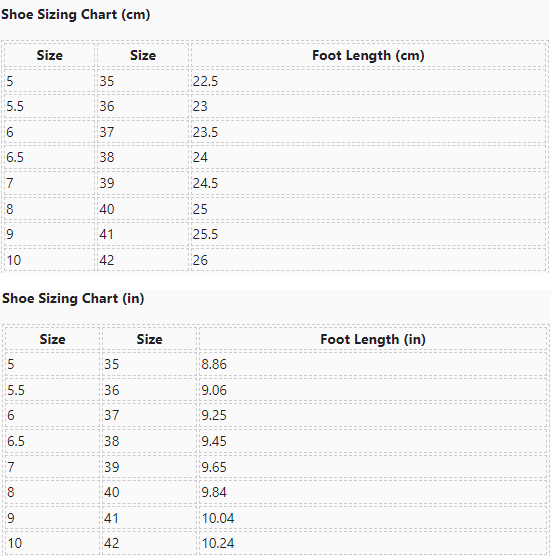Select the 10.24 inch foot length cell

coord(373,543)
